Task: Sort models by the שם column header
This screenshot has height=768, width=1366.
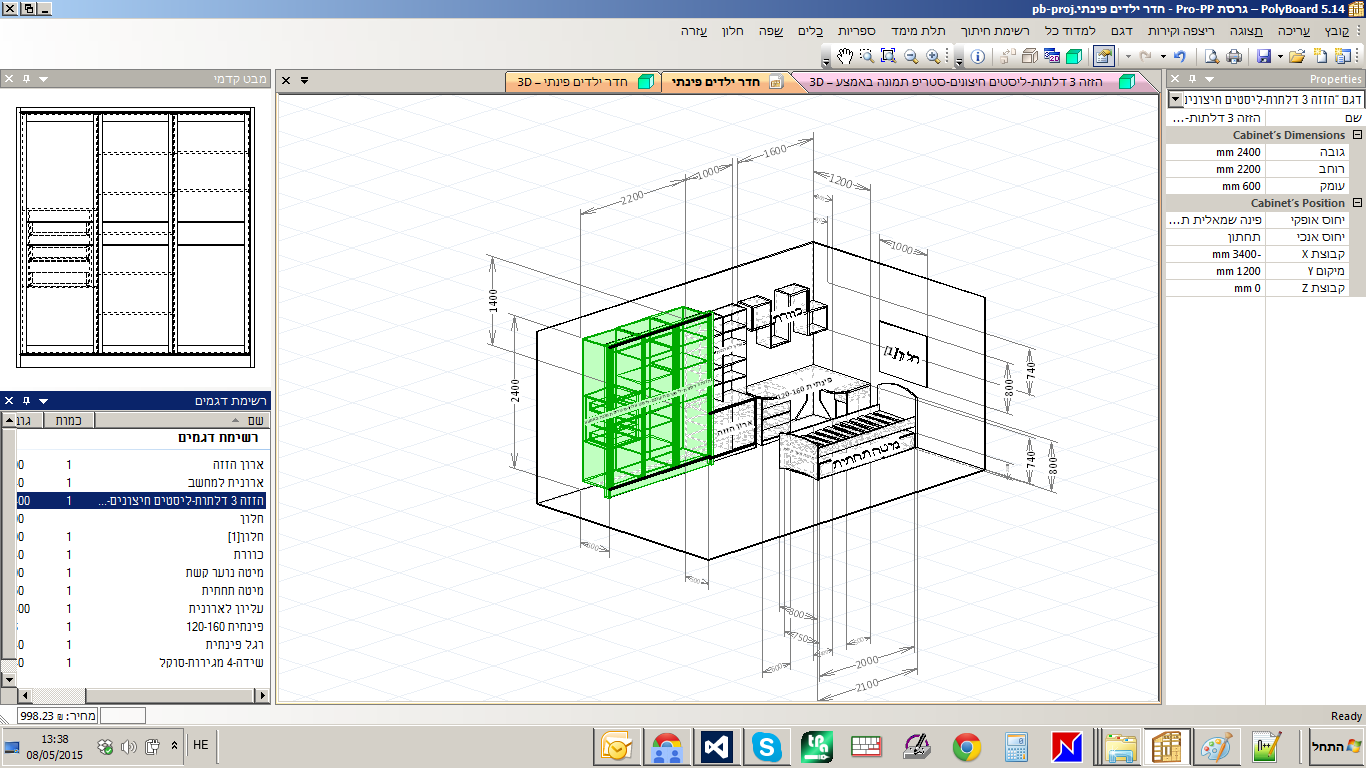Action: [182, 420]
